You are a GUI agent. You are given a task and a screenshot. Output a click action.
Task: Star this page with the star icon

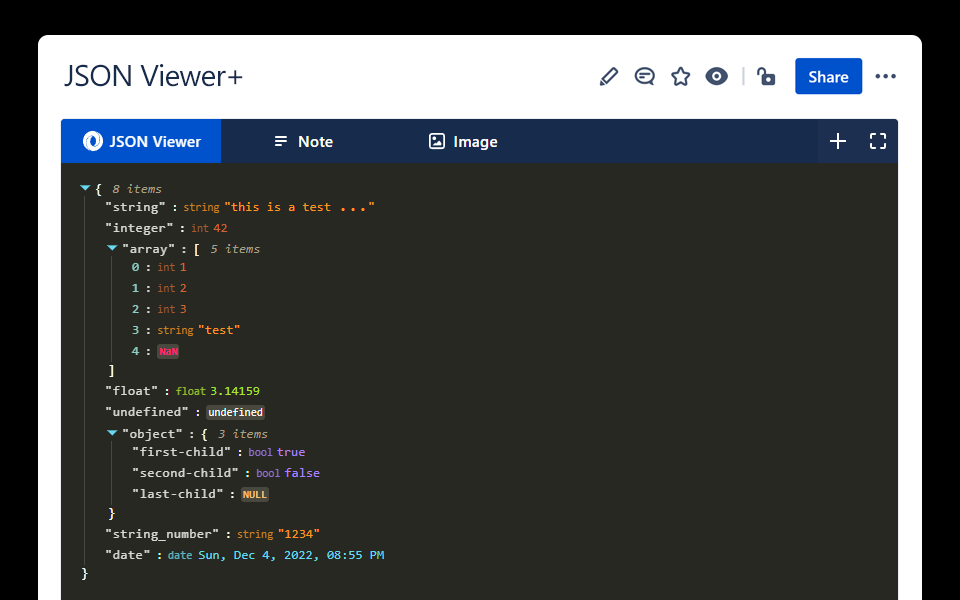(680, 77)
